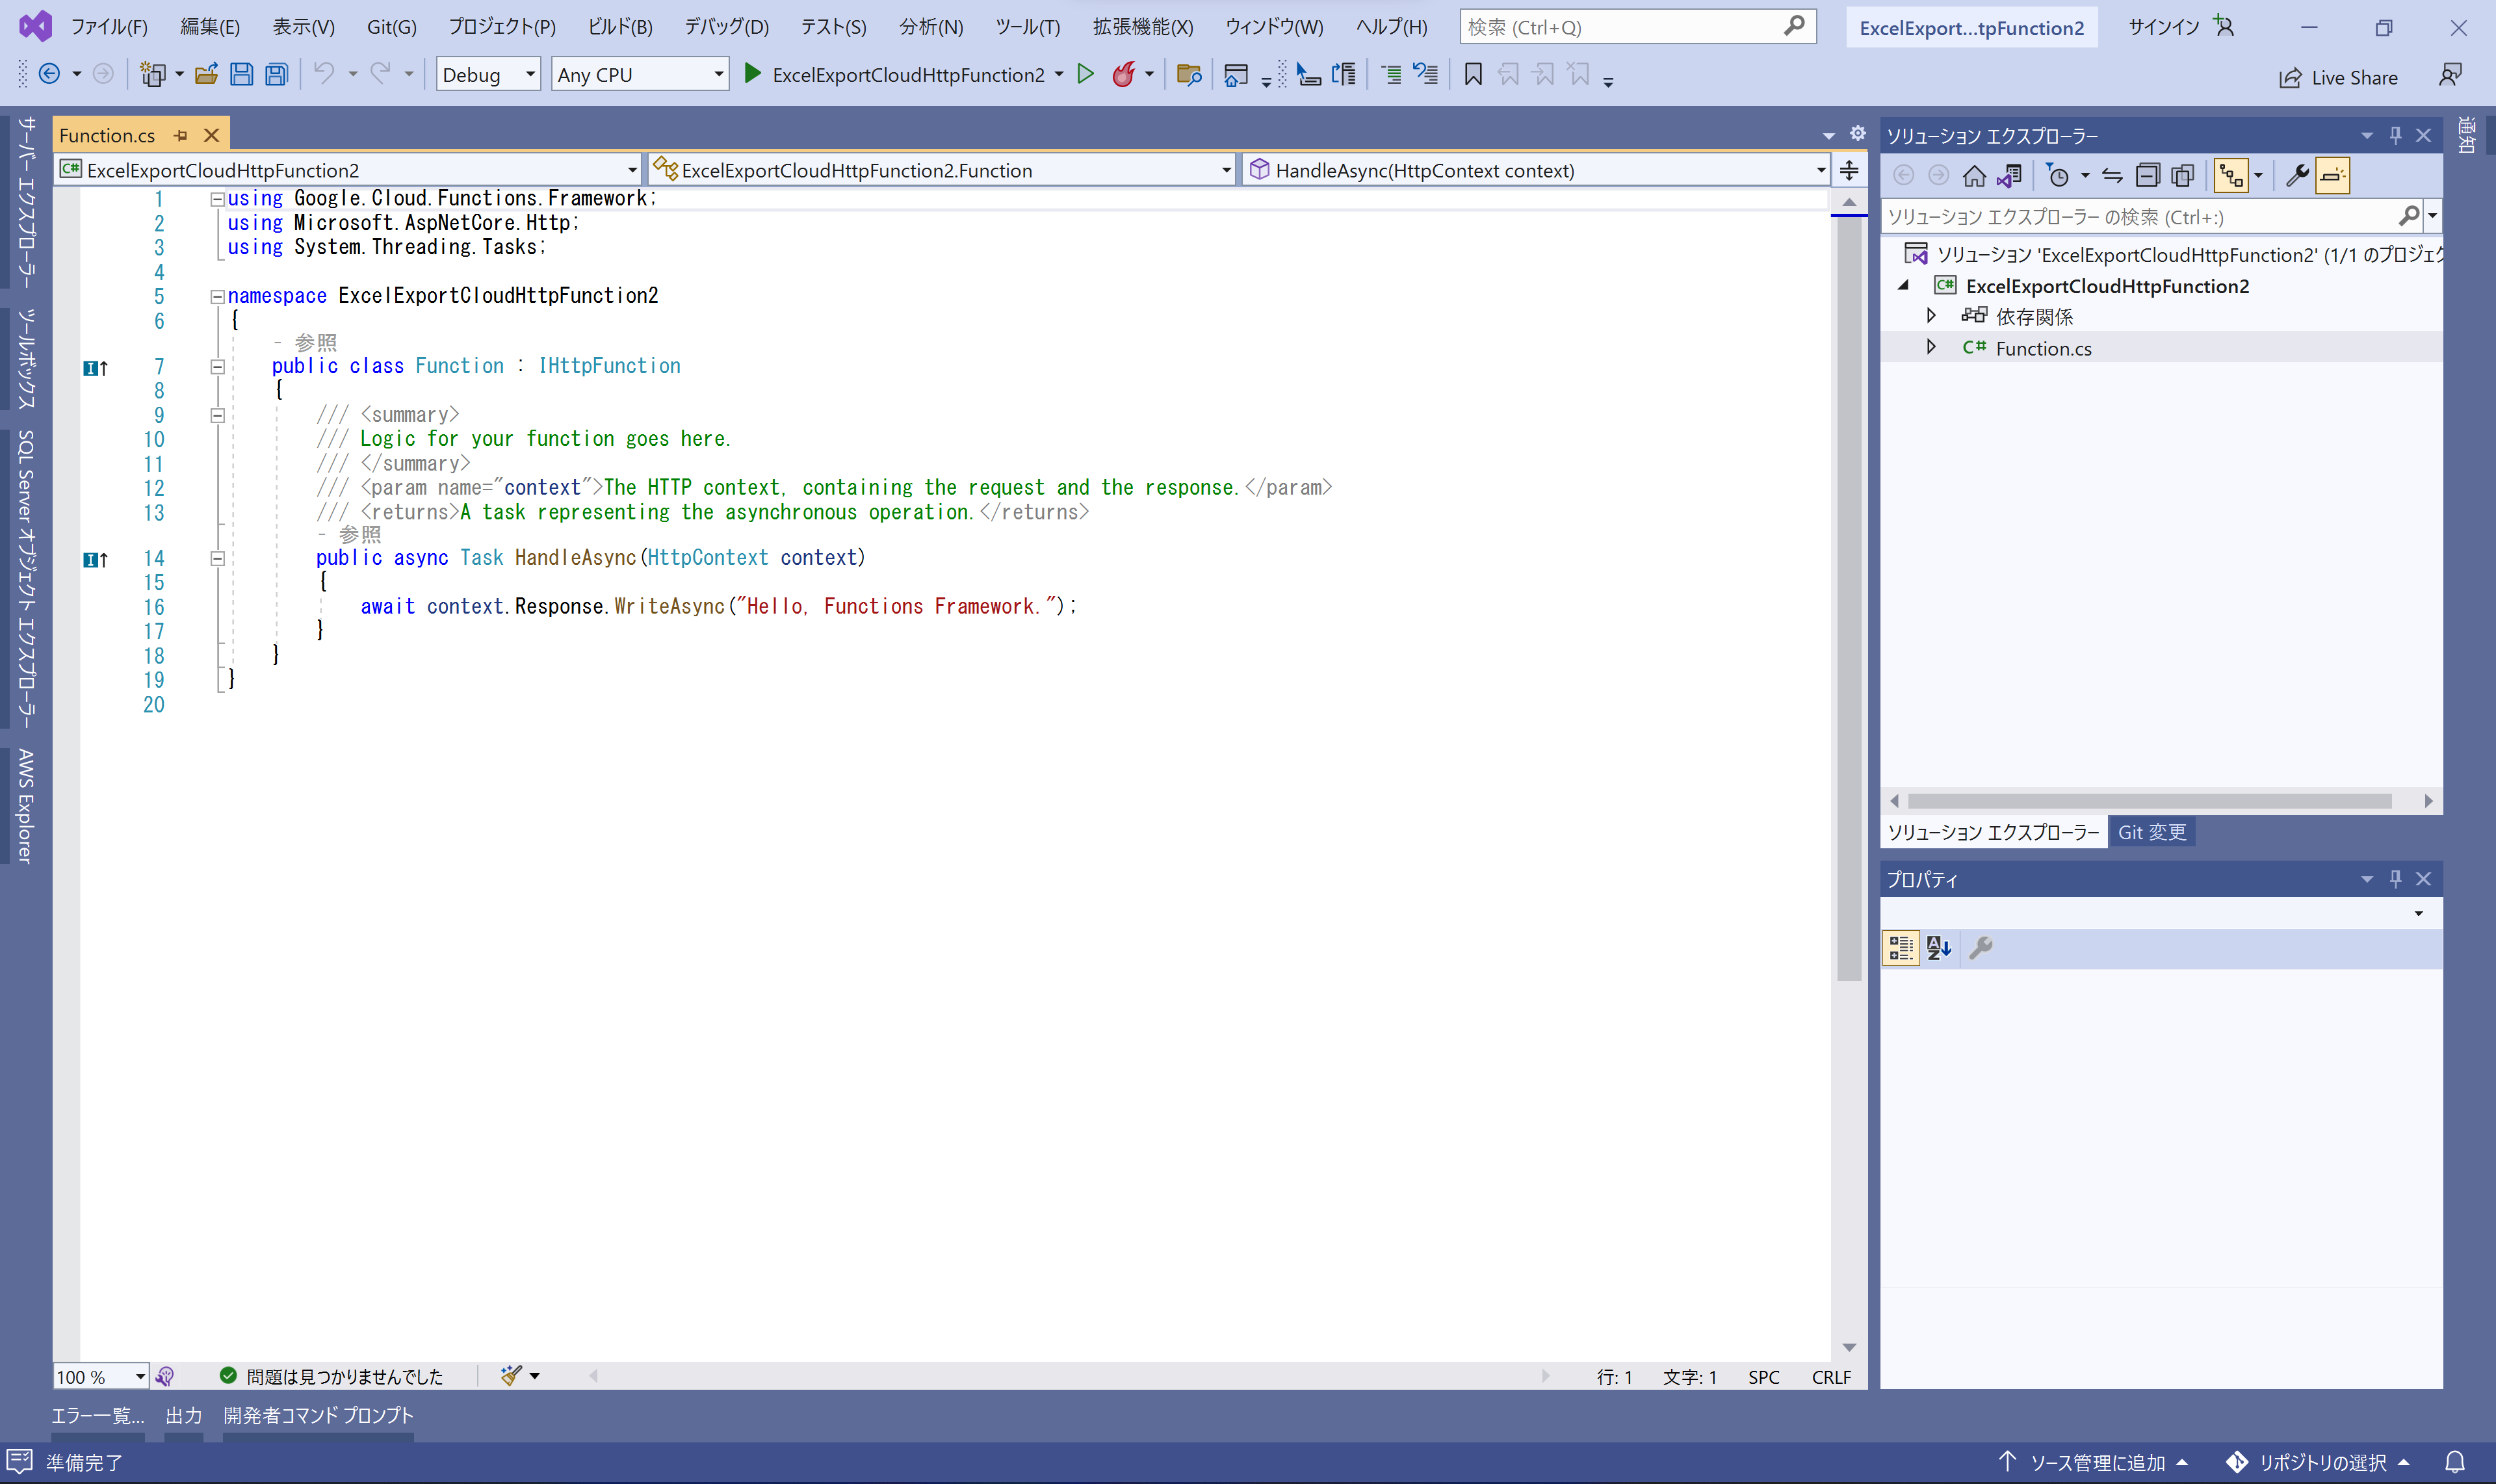Click the Undo arrow icon
2496x1484 pixels.
tap(324, 73)
